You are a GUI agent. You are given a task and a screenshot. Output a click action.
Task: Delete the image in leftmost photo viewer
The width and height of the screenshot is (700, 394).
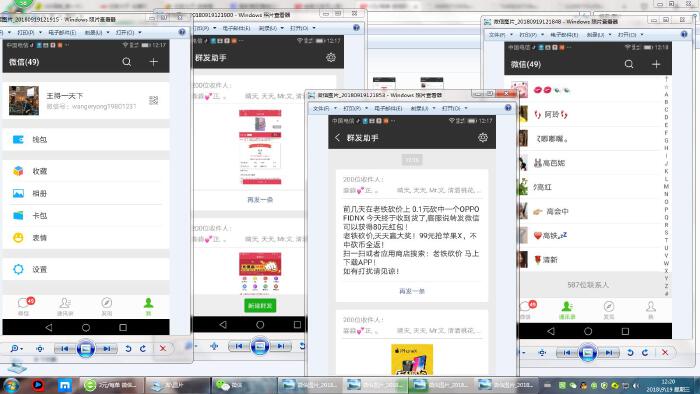pyautogui.click(x=163, y=348)
